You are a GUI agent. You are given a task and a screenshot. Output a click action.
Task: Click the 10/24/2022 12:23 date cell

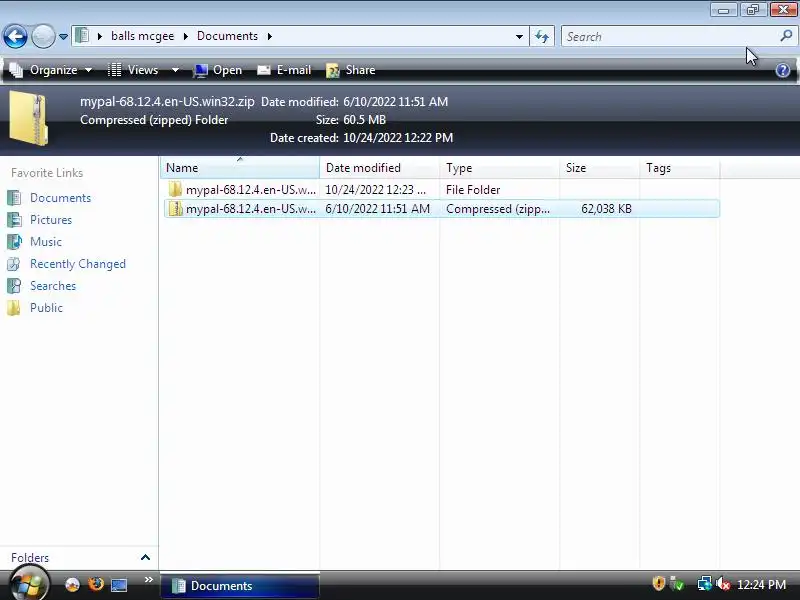click(375, 190)
